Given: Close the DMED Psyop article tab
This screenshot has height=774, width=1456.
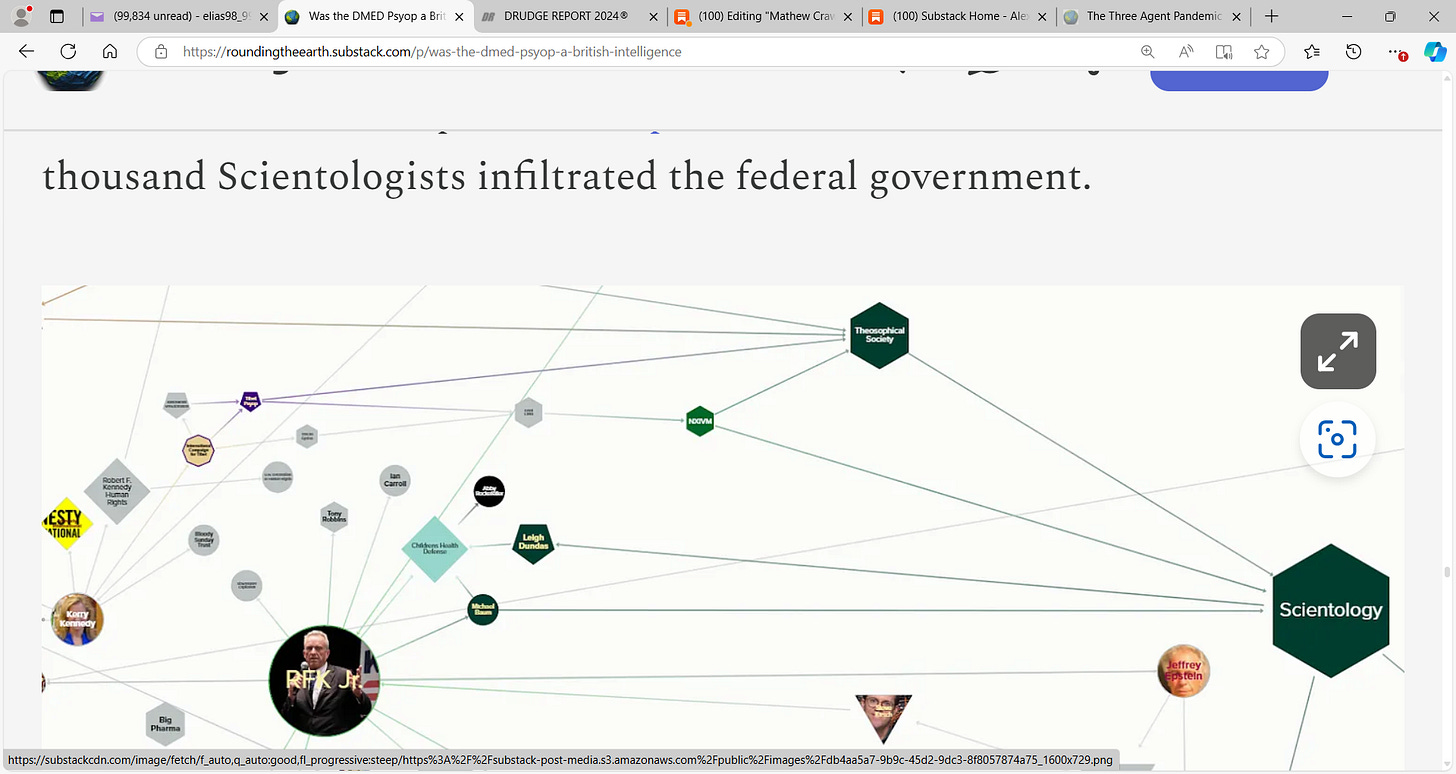Looking at the screenshot, I should [457, 17].
